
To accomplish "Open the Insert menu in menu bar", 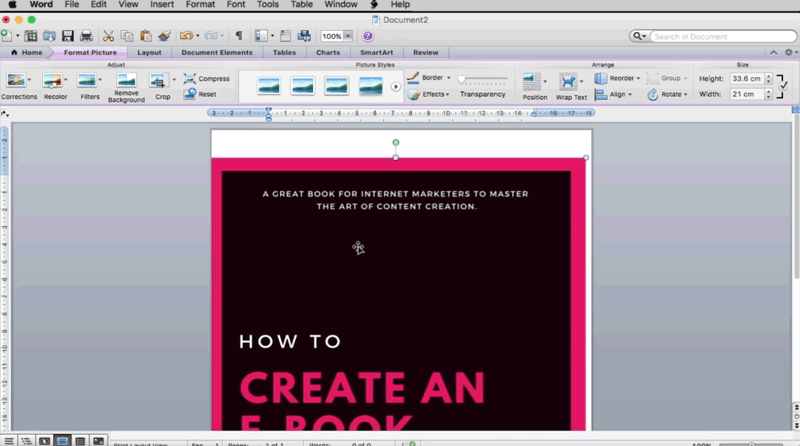I will point(161,5).
